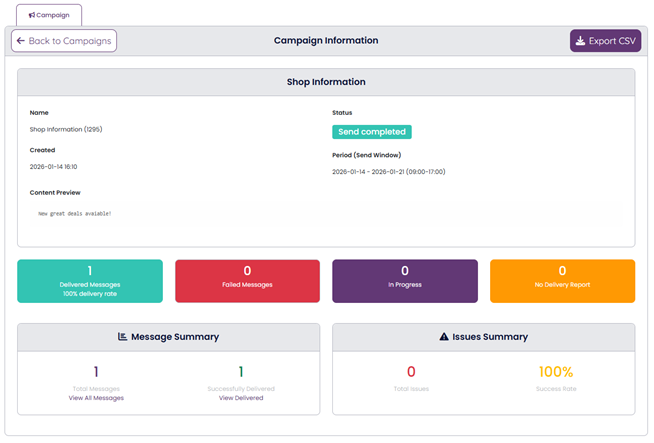Click the Send completed status badge
The image size is (654, 443).
(371, 132)
